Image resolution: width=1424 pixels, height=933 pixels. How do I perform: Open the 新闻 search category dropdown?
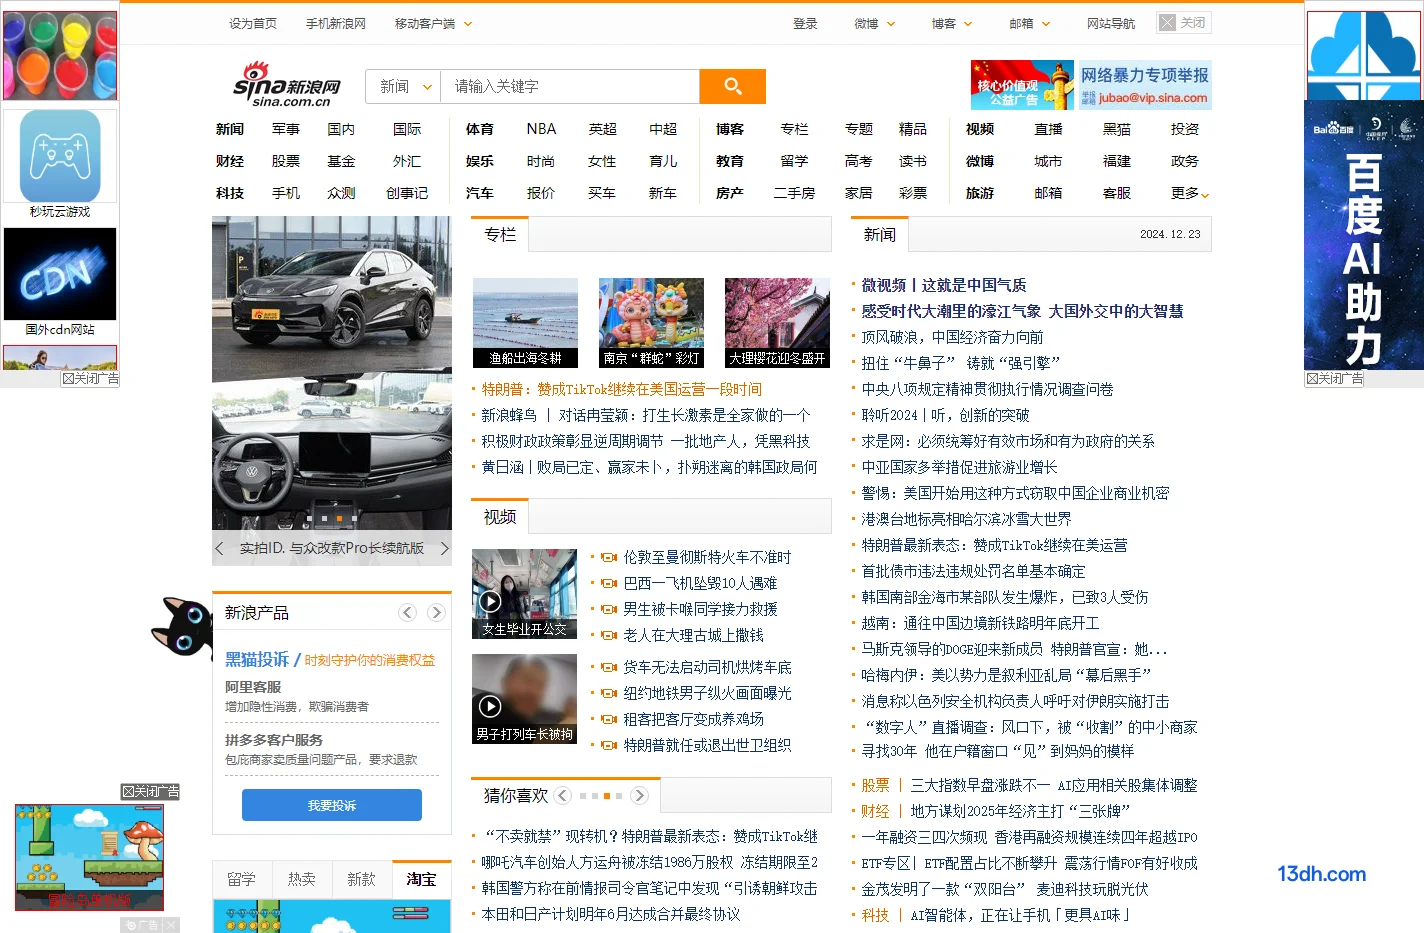pos(403,86)
